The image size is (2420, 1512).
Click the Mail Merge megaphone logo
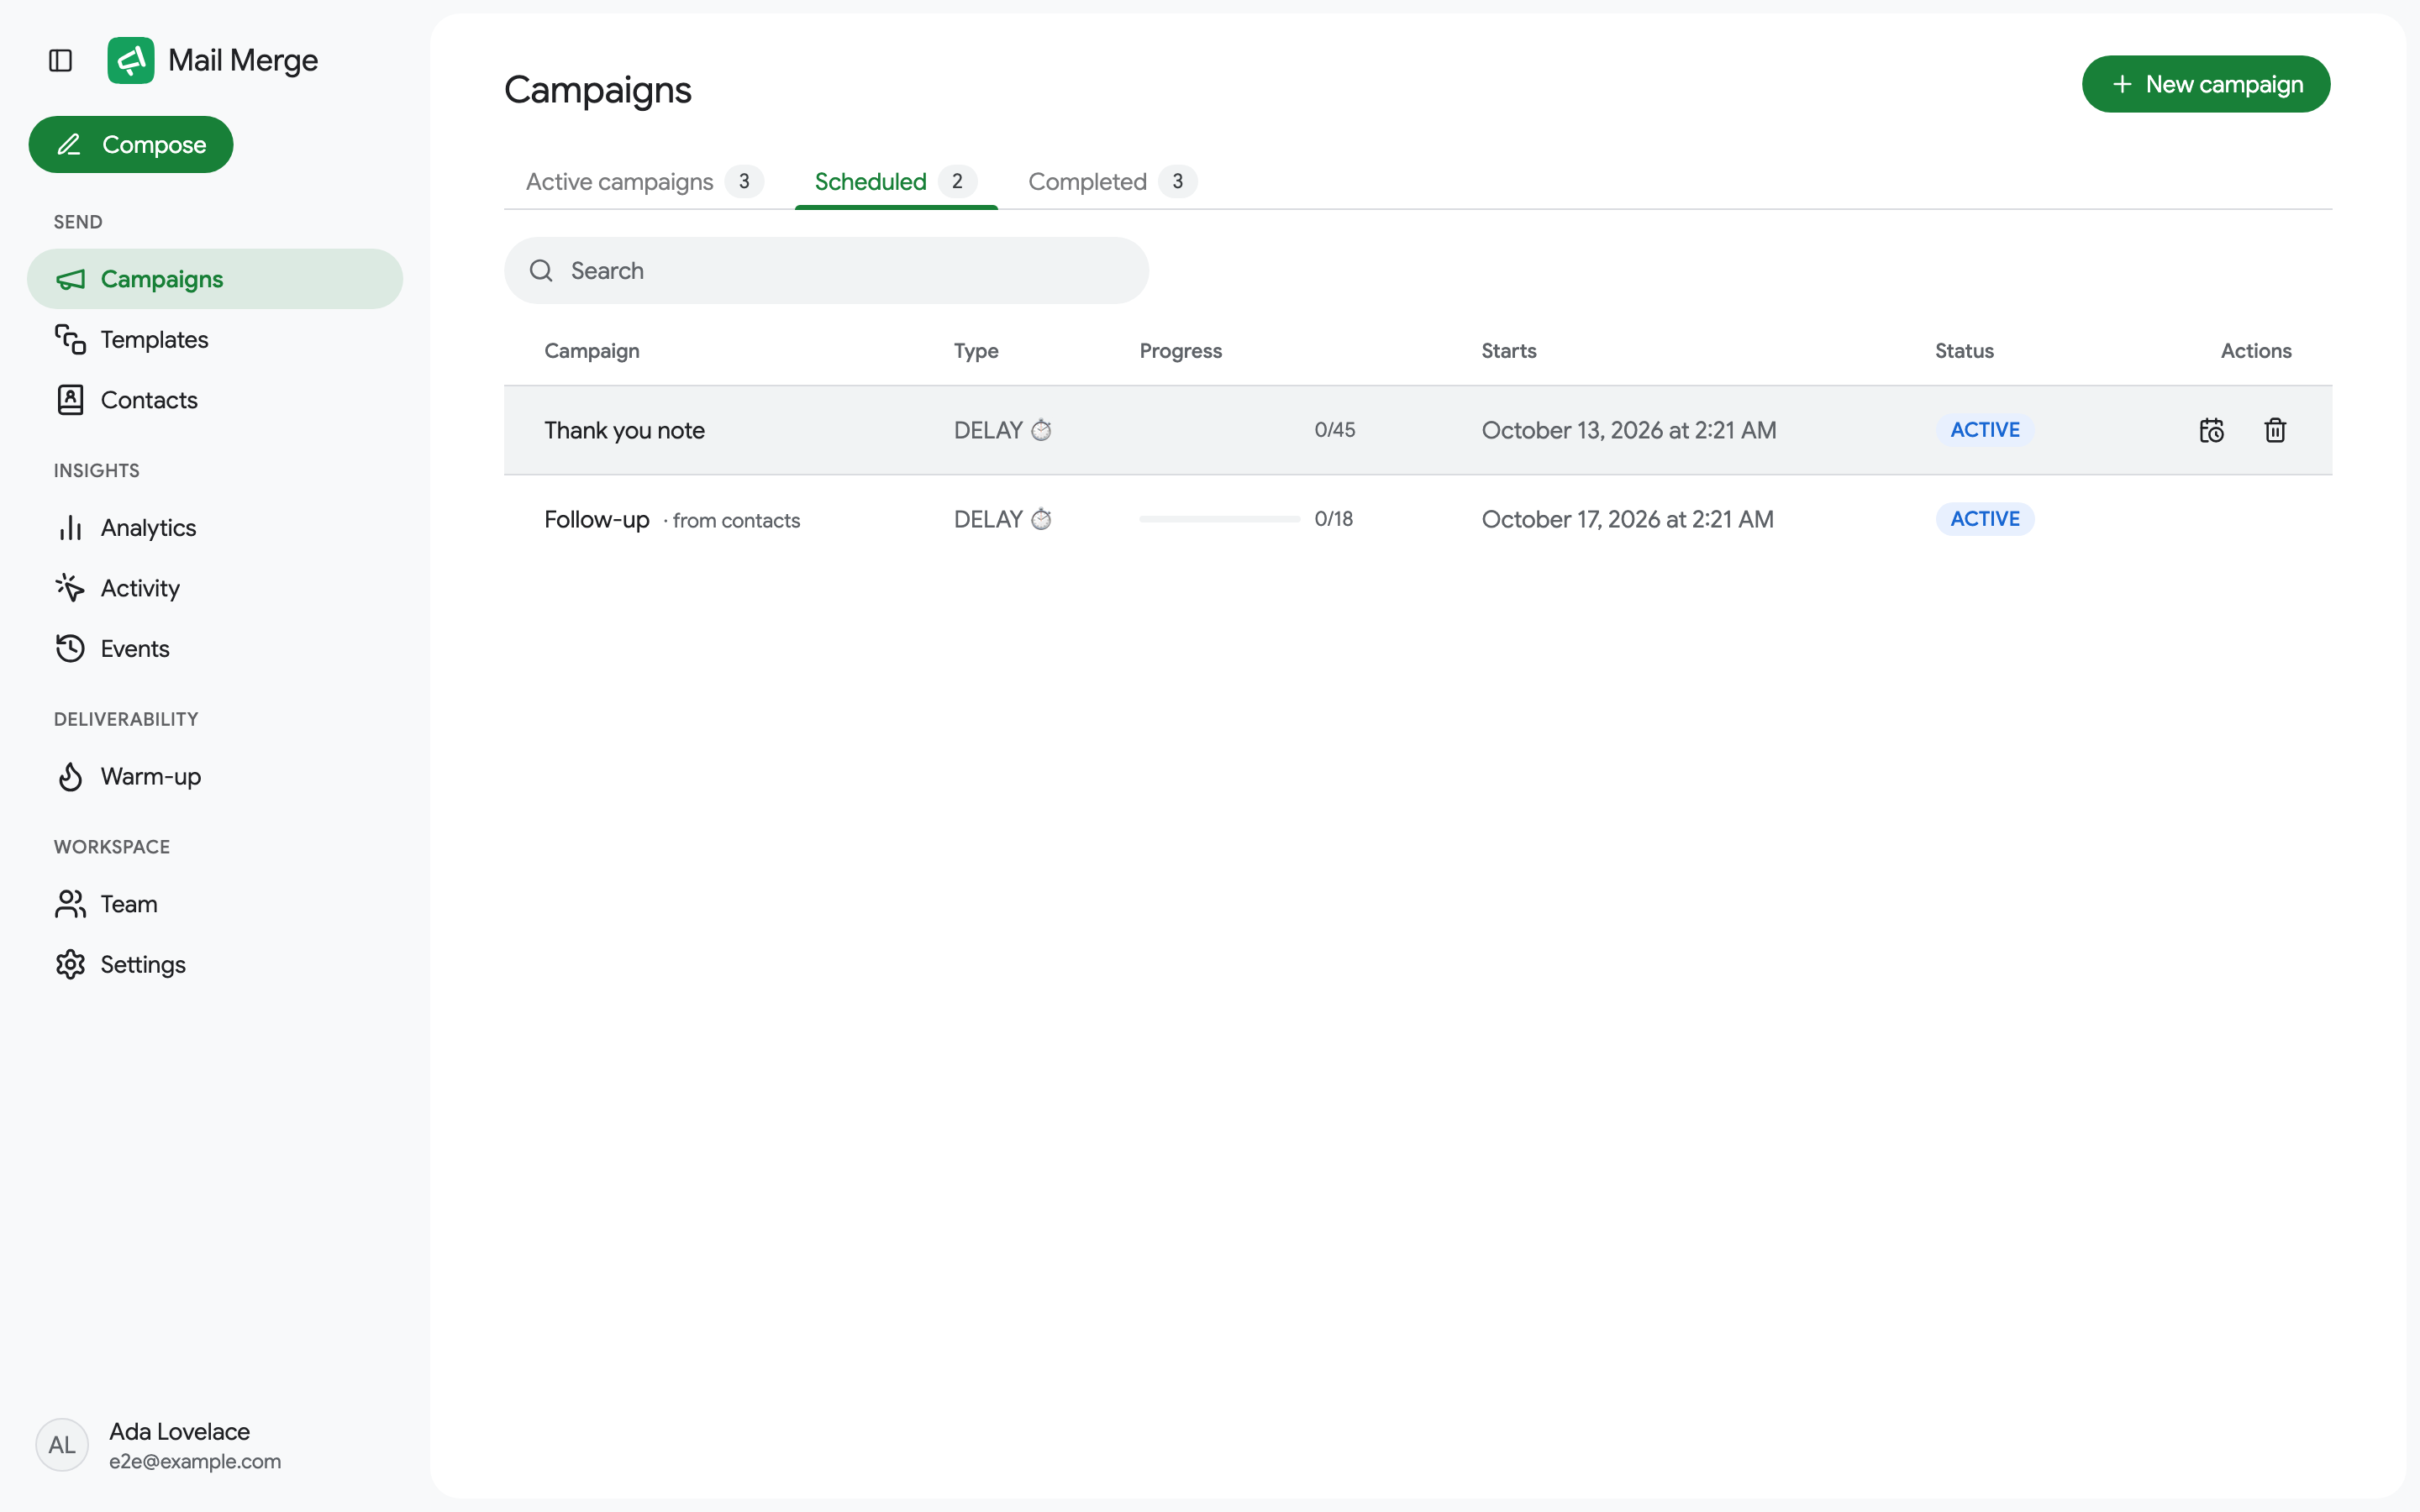131,60
